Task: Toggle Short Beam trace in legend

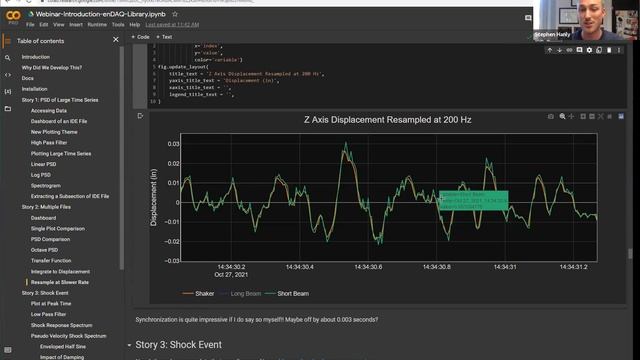Action: pyautogui.click(x=287, y=293)
